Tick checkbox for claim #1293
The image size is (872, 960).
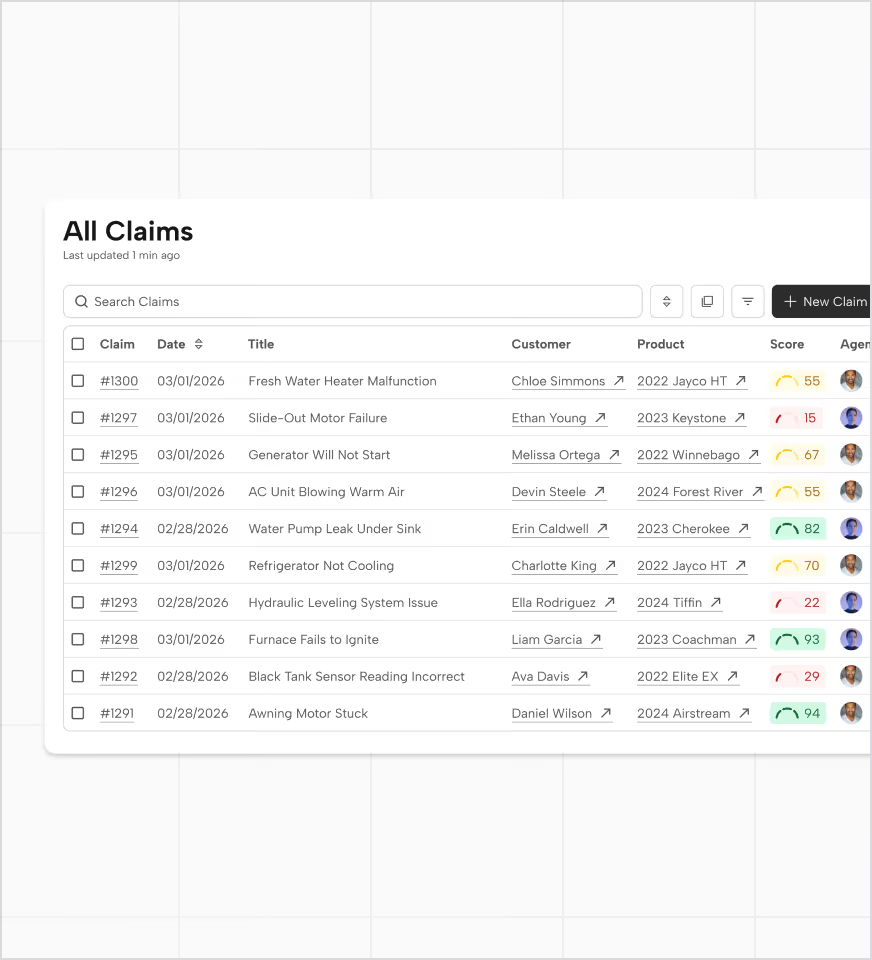tap(78, 602)
